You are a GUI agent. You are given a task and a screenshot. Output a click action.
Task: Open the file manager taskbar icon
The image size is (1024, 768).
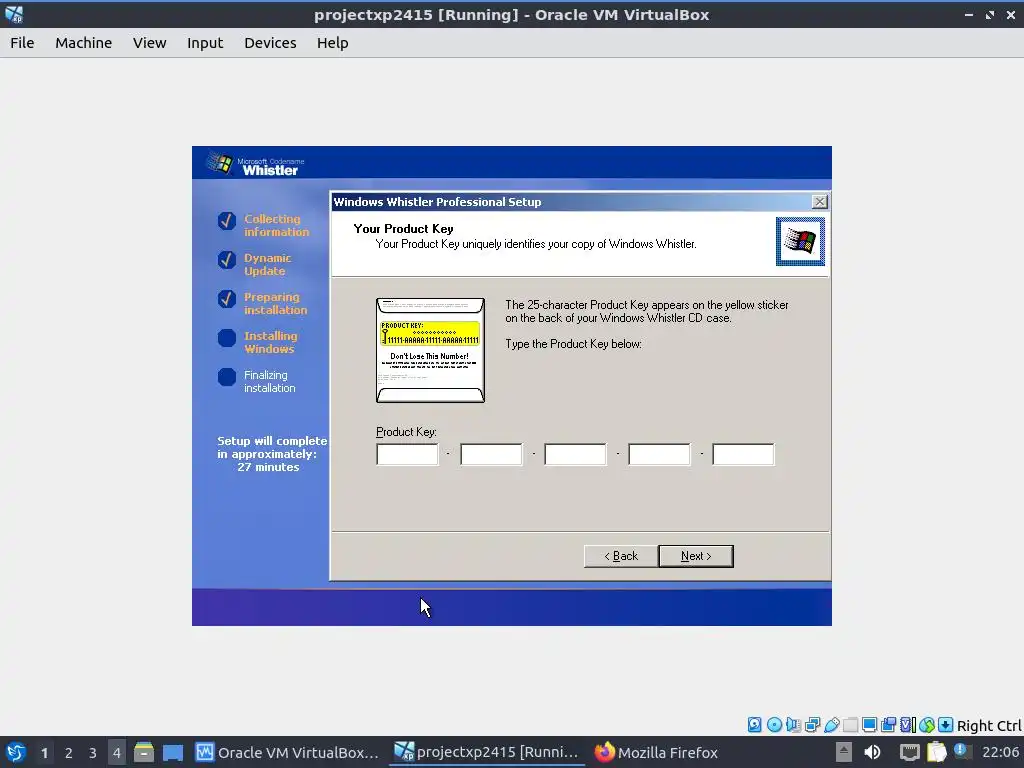(x=144, y=752)
